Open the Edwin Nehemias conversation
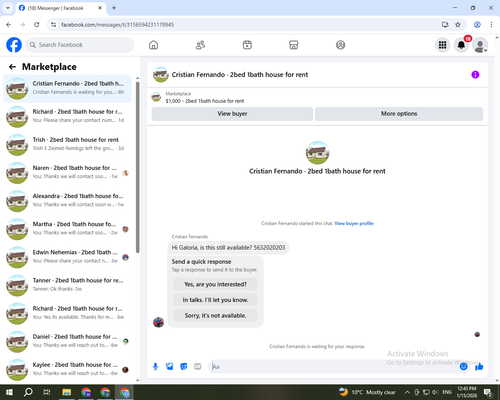 67,257
